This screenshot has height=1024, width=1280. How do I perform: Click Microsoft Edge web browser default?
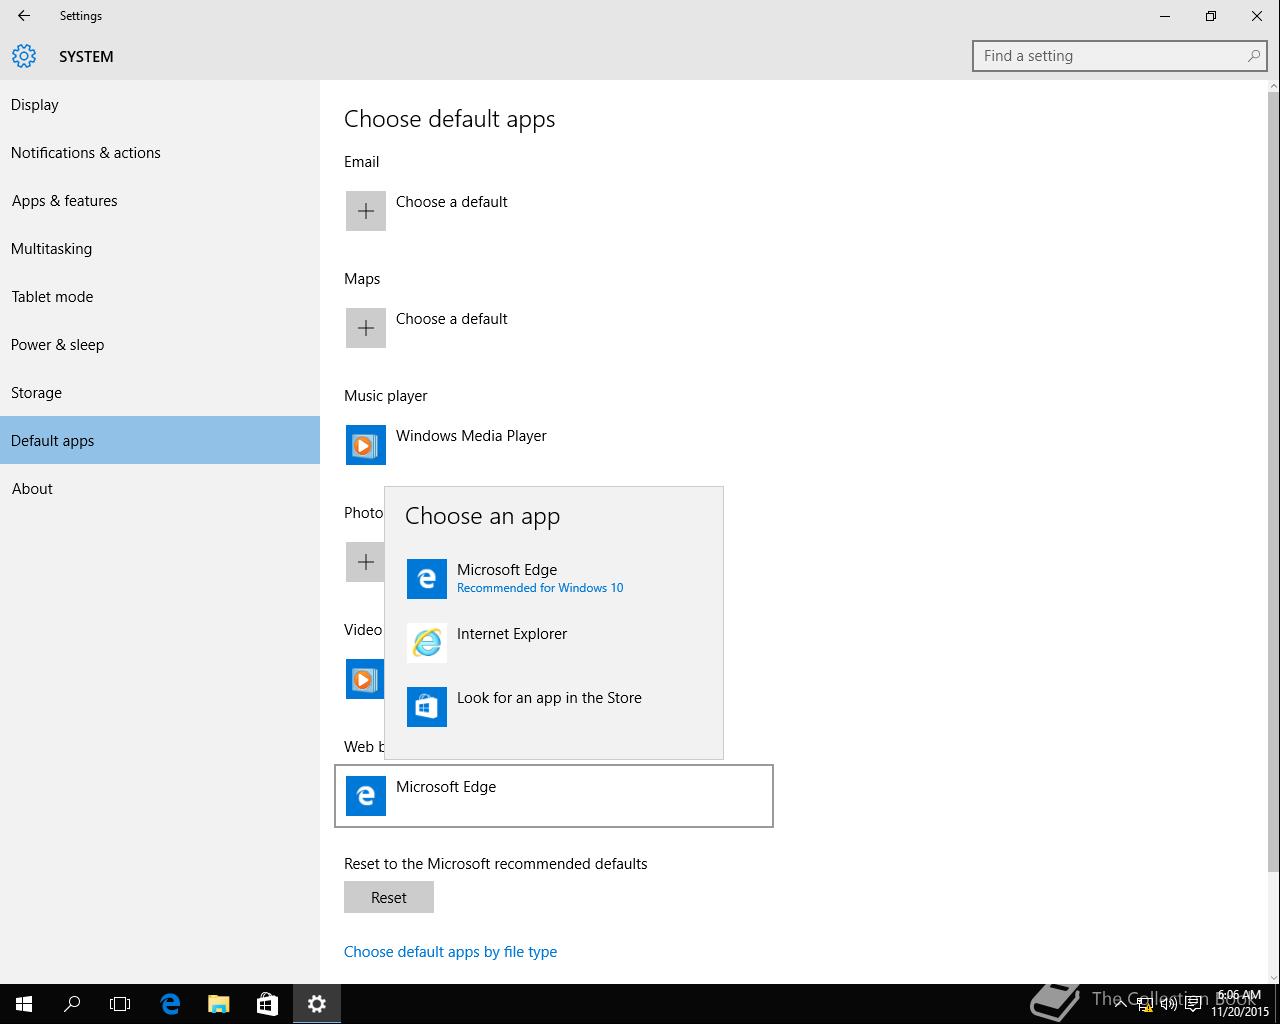tap(554, 796)
